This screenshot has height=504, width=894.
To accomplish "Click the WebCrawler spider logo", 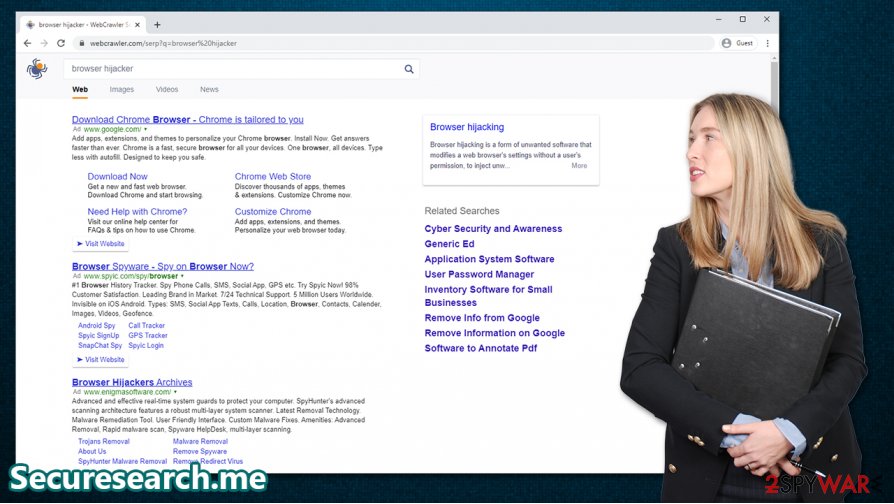I will click(36, 68).
